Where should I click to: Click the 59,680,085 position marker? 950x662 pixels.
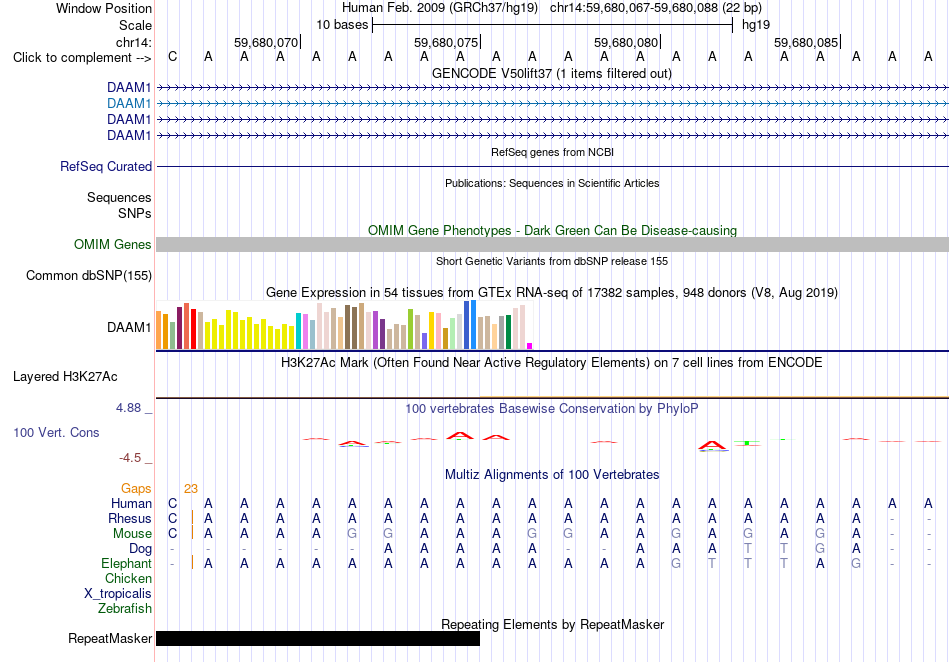(x=806, y=42)
